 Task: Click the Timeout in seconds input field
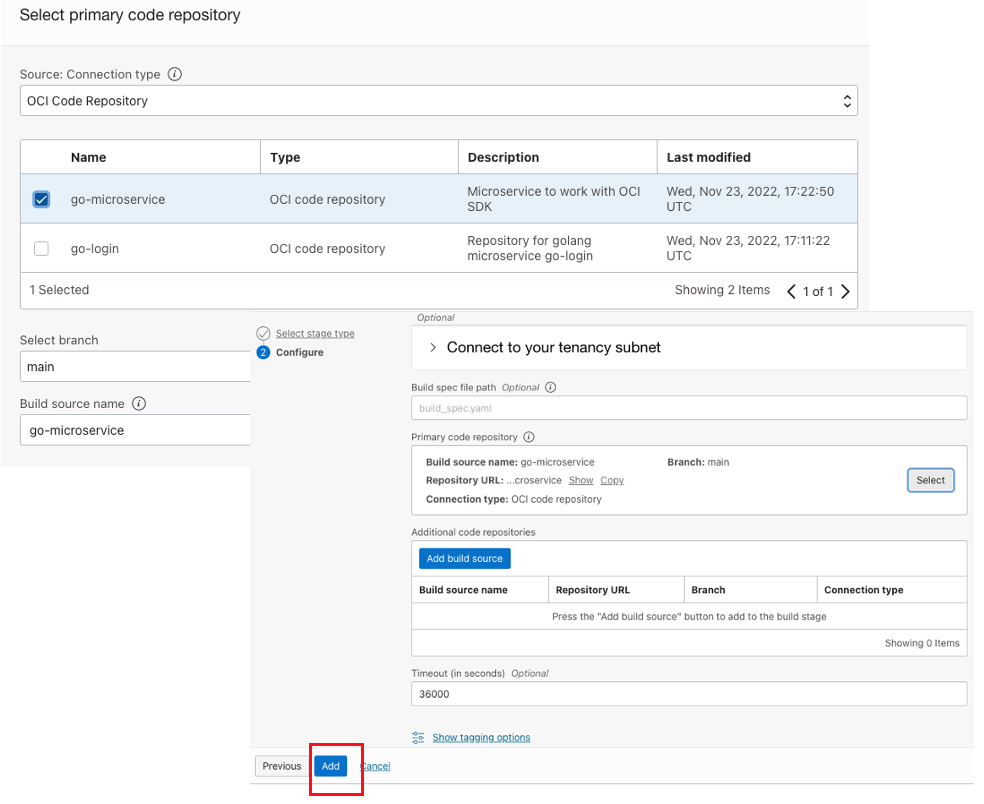690,693
